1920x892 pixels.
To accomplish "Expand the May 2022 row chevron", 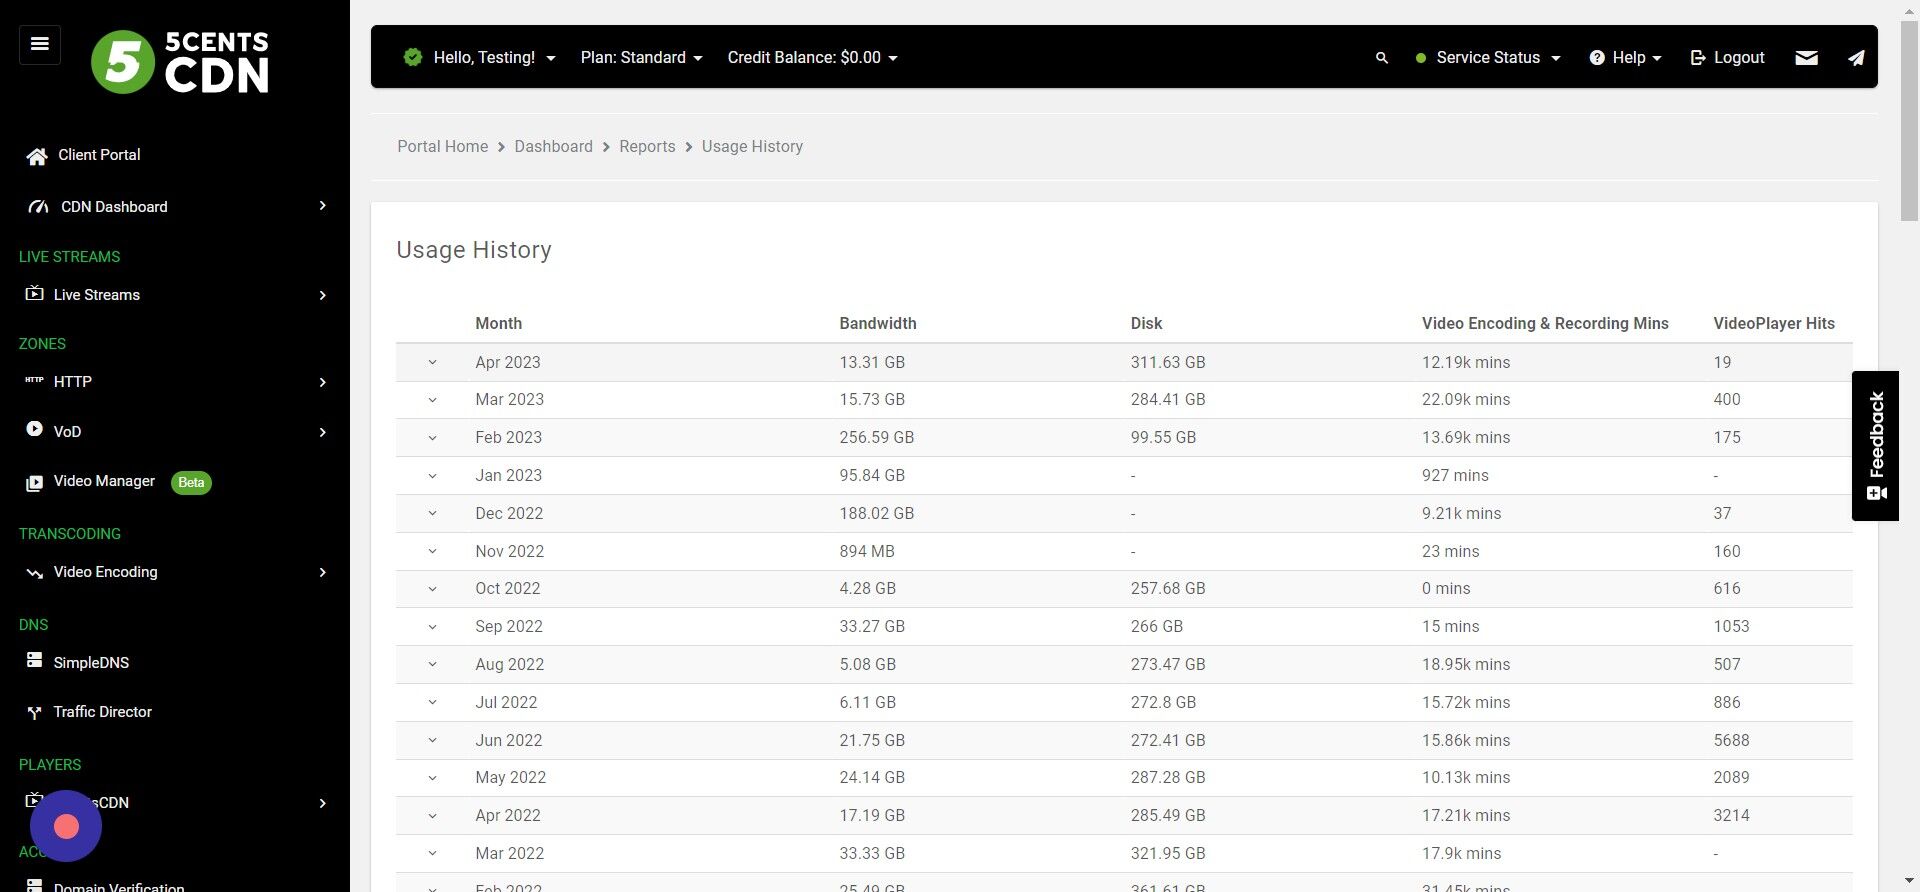I will coord(433,778).
